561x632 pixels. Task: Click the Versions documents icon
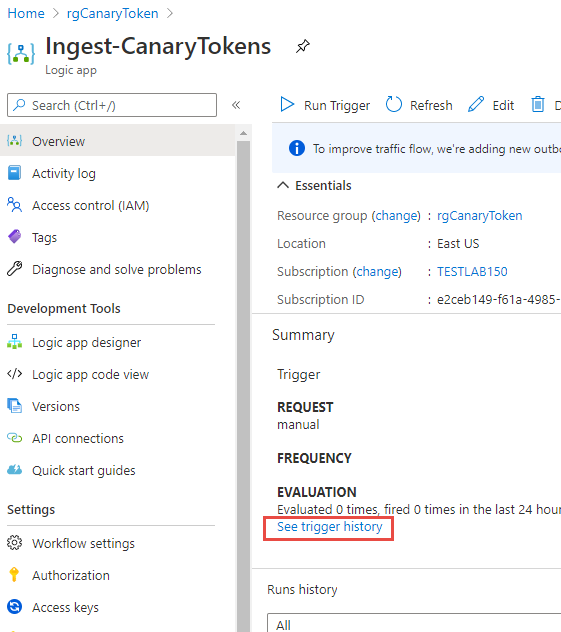[15, 405]
